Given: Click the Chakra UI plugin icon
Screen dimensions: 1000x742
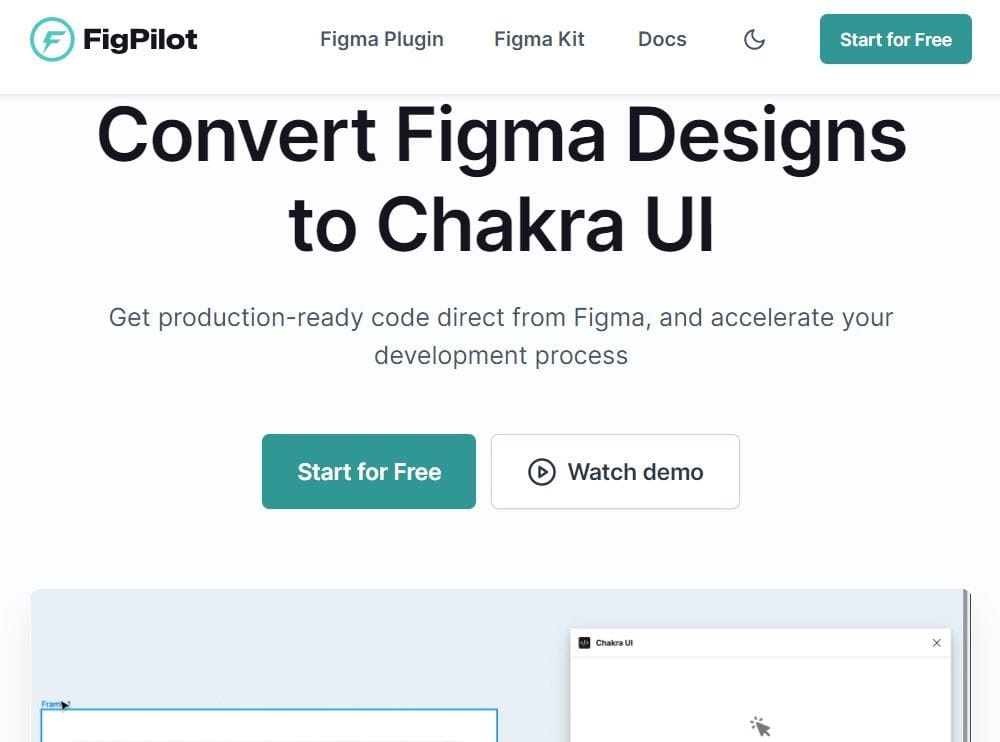Looking at the screenshot, I should point(585,642).
